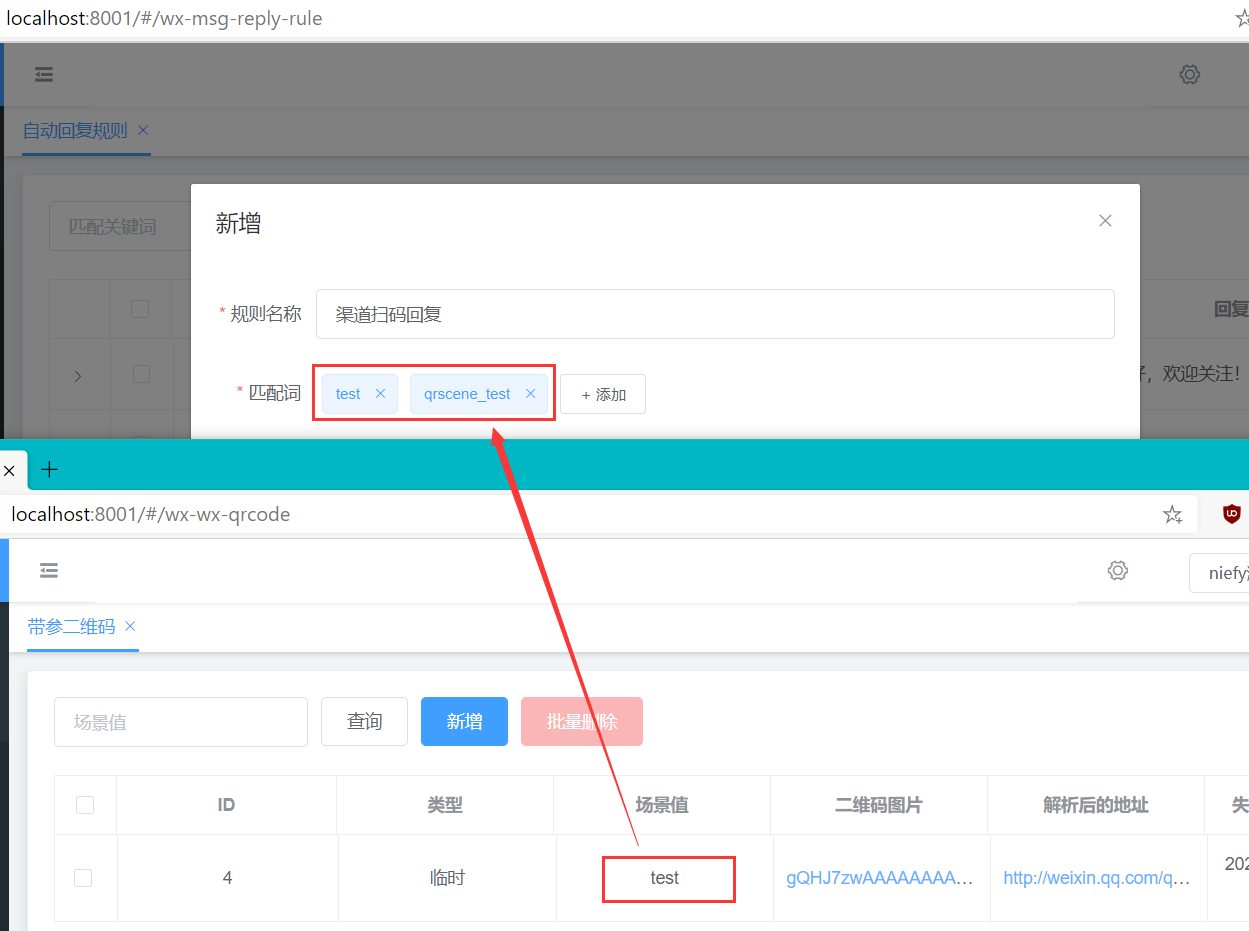Click the blue 新增 button
Viewport: 1249px width, 931px height.
464,722
